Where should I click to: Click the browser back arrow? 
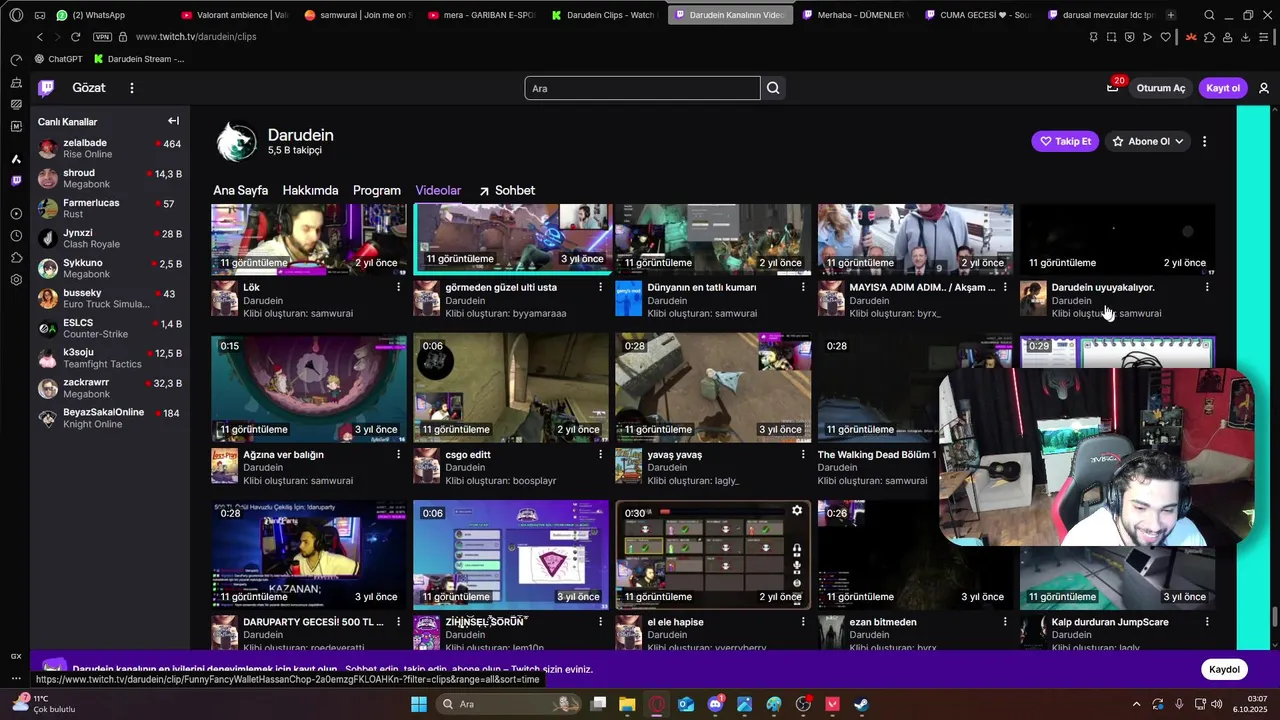40,37
